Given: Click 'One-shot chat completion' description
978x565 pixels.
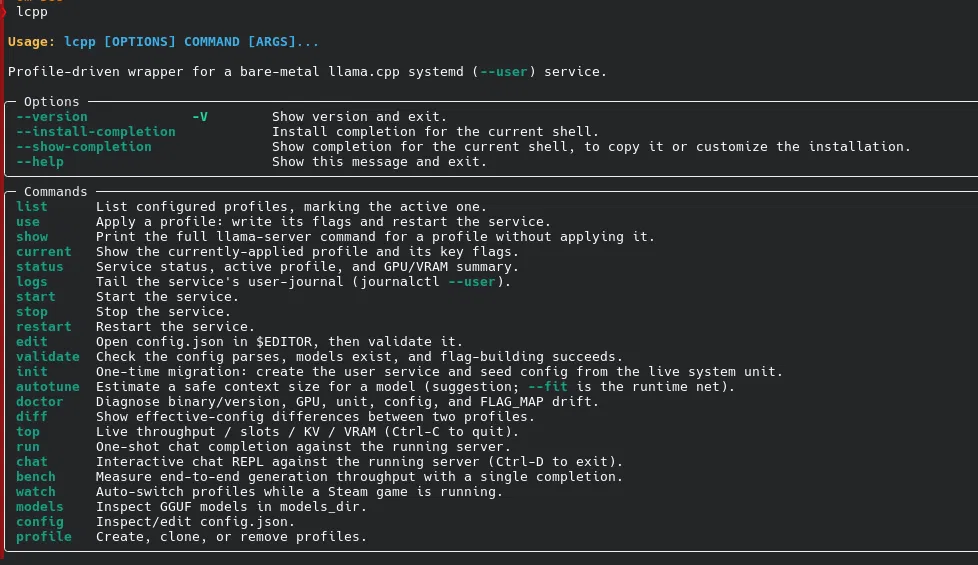Looking at the screenshot, I should click(x=303, y=447).
